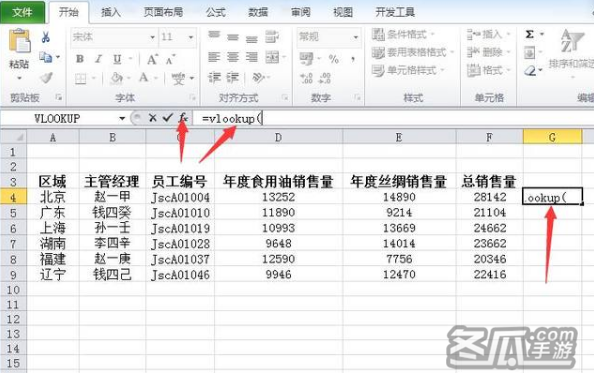The height and width of the screenshot is (374, 594).
Task: Open the Font dialog launcher
Action: (x=192, y=98)
